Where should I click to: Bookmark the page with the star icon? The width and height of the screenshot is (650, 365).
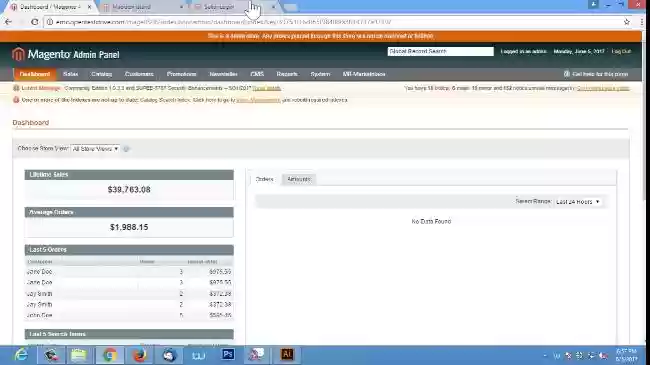tap(626, 22)
